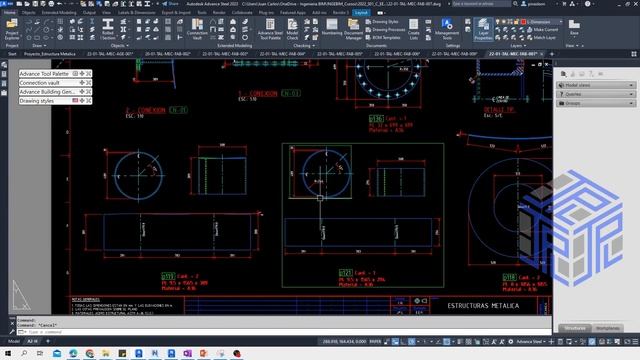
Task: Click the search magnifier icon in title bar
Action: [516, 4]
